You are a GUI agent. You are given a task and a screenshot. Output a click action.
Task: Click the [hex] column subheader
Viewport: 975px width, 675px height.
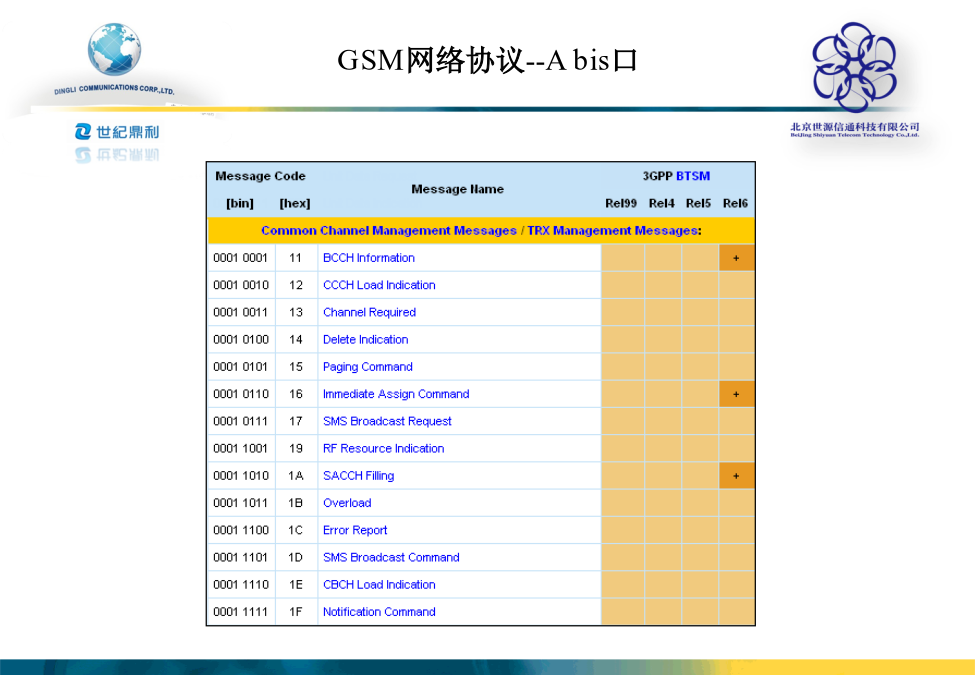(x=295, y=203)
